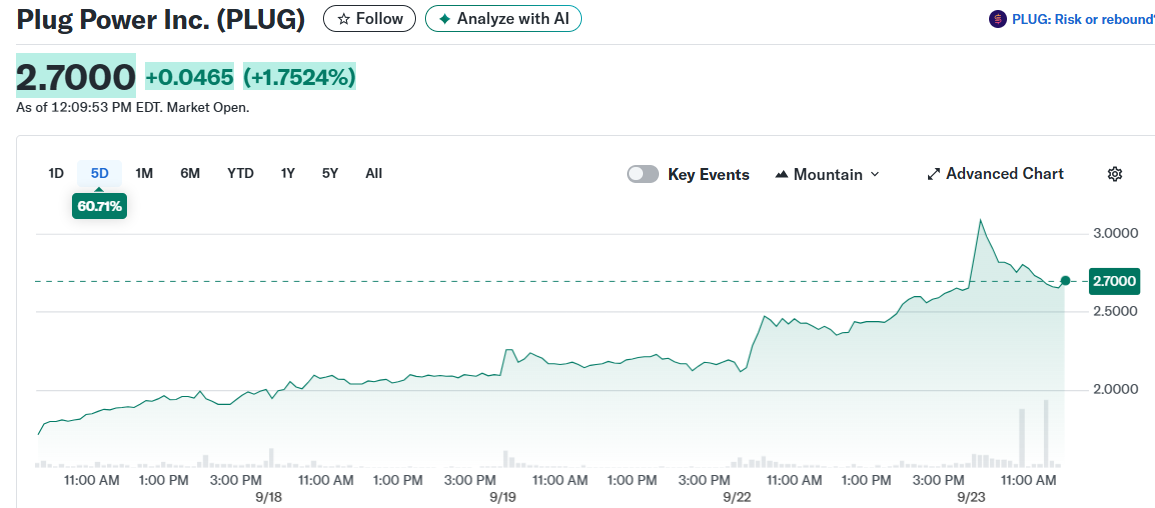Show the All time range
1155x508 pixels.
373,174
